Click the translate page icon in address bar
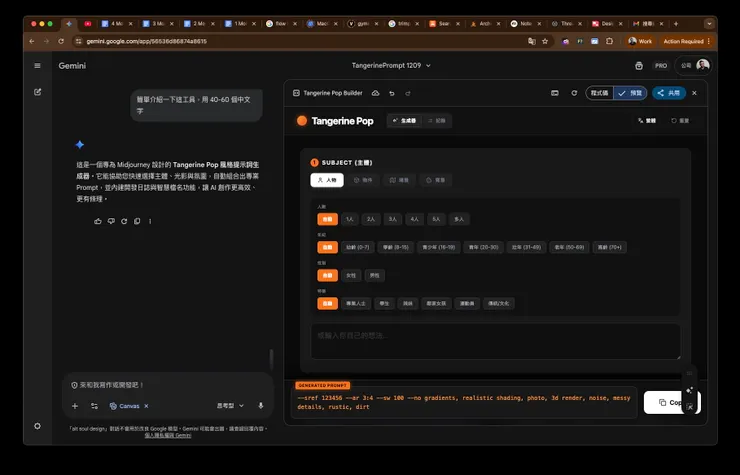Image resolution: width=740 pixels, height=475 pixels. (532, 41)
